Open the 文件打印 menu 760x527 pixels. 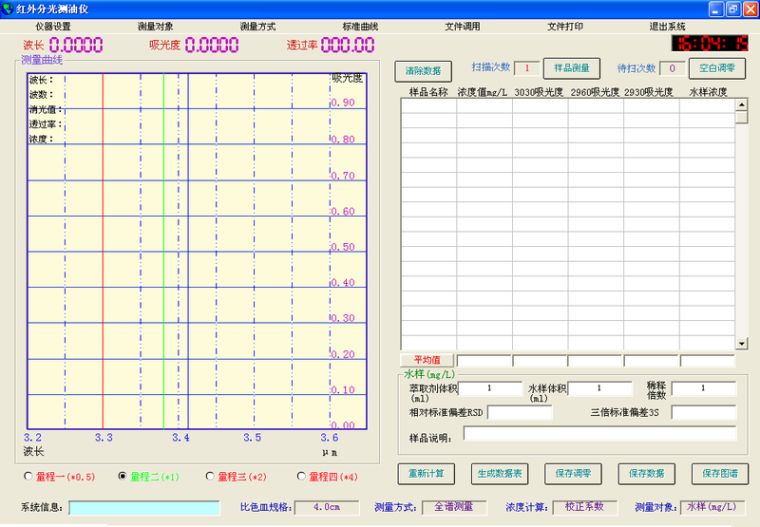point(565,27)
